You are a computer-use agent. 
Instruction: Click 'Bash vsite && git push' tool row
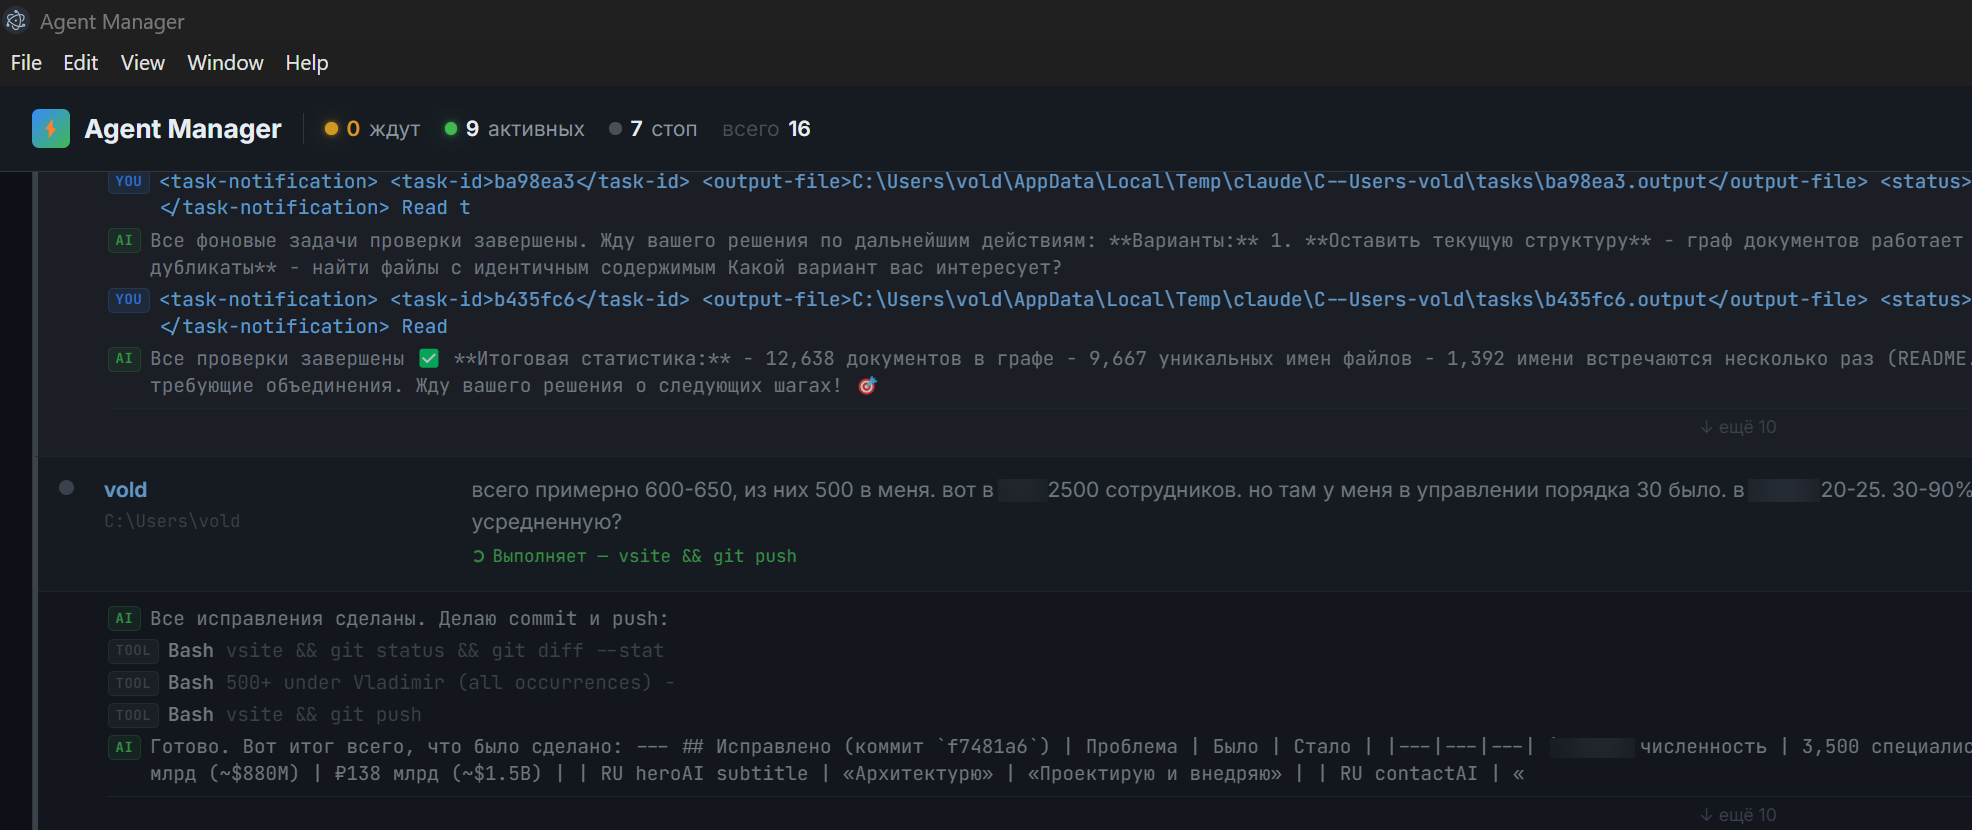click(295, 714)
